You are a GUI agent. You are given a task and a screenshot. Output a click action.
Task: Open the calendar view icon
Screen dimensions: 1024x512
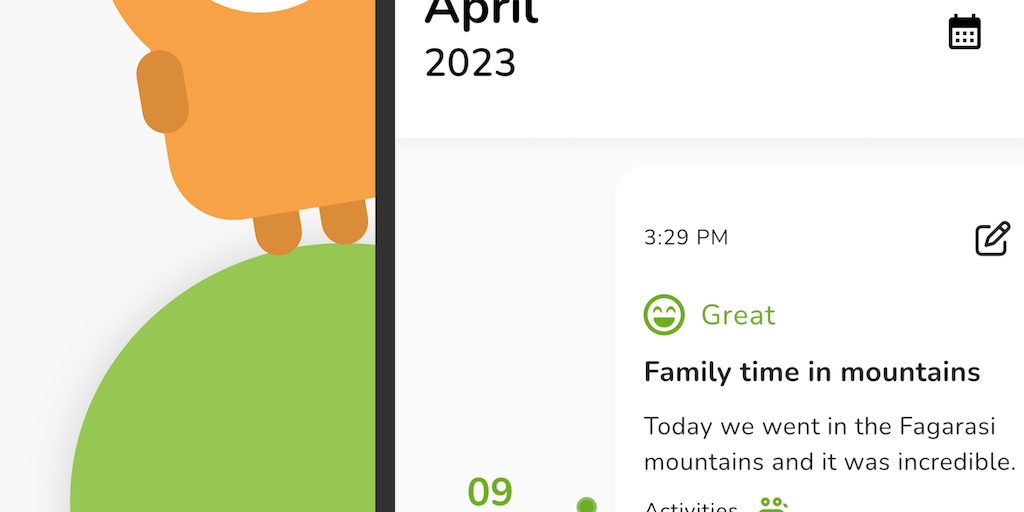[x=964, y=32]
